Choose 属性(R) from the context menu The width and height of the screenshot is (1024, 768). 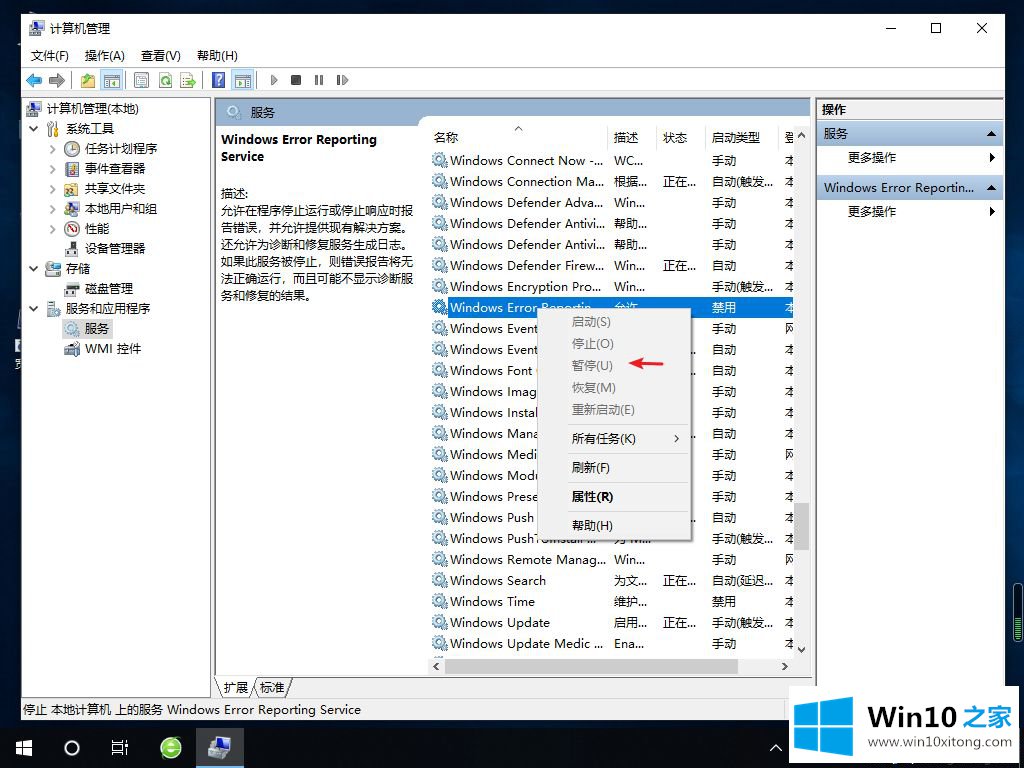(x=614, y=496)
